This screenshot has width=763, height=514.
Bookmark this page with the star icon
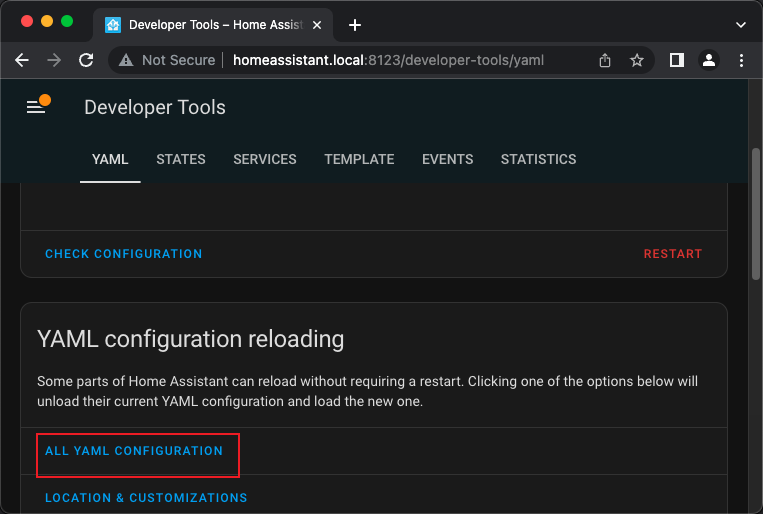pos(636,60)
